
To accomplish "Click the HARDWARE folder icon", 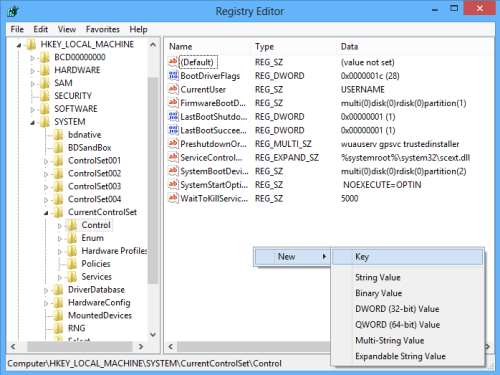I will tap(45, 70).
